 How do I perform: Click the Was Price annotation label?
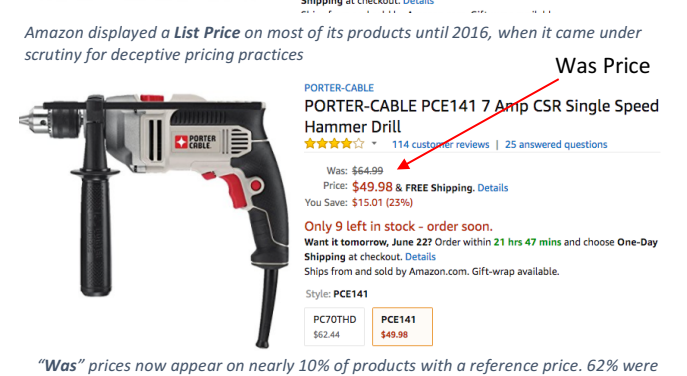click(602, 66)
